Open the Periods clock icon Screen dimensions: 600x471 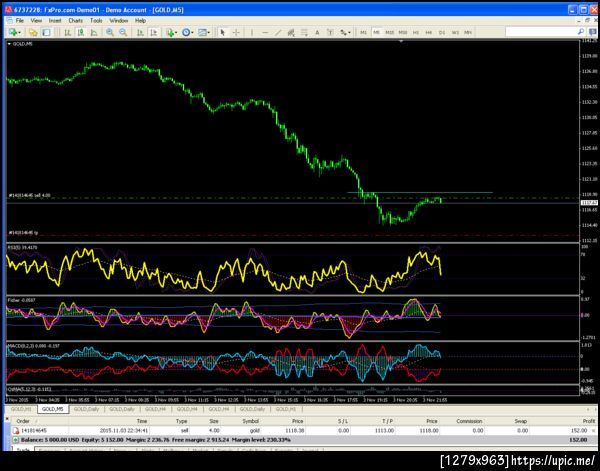pos(186,33)
